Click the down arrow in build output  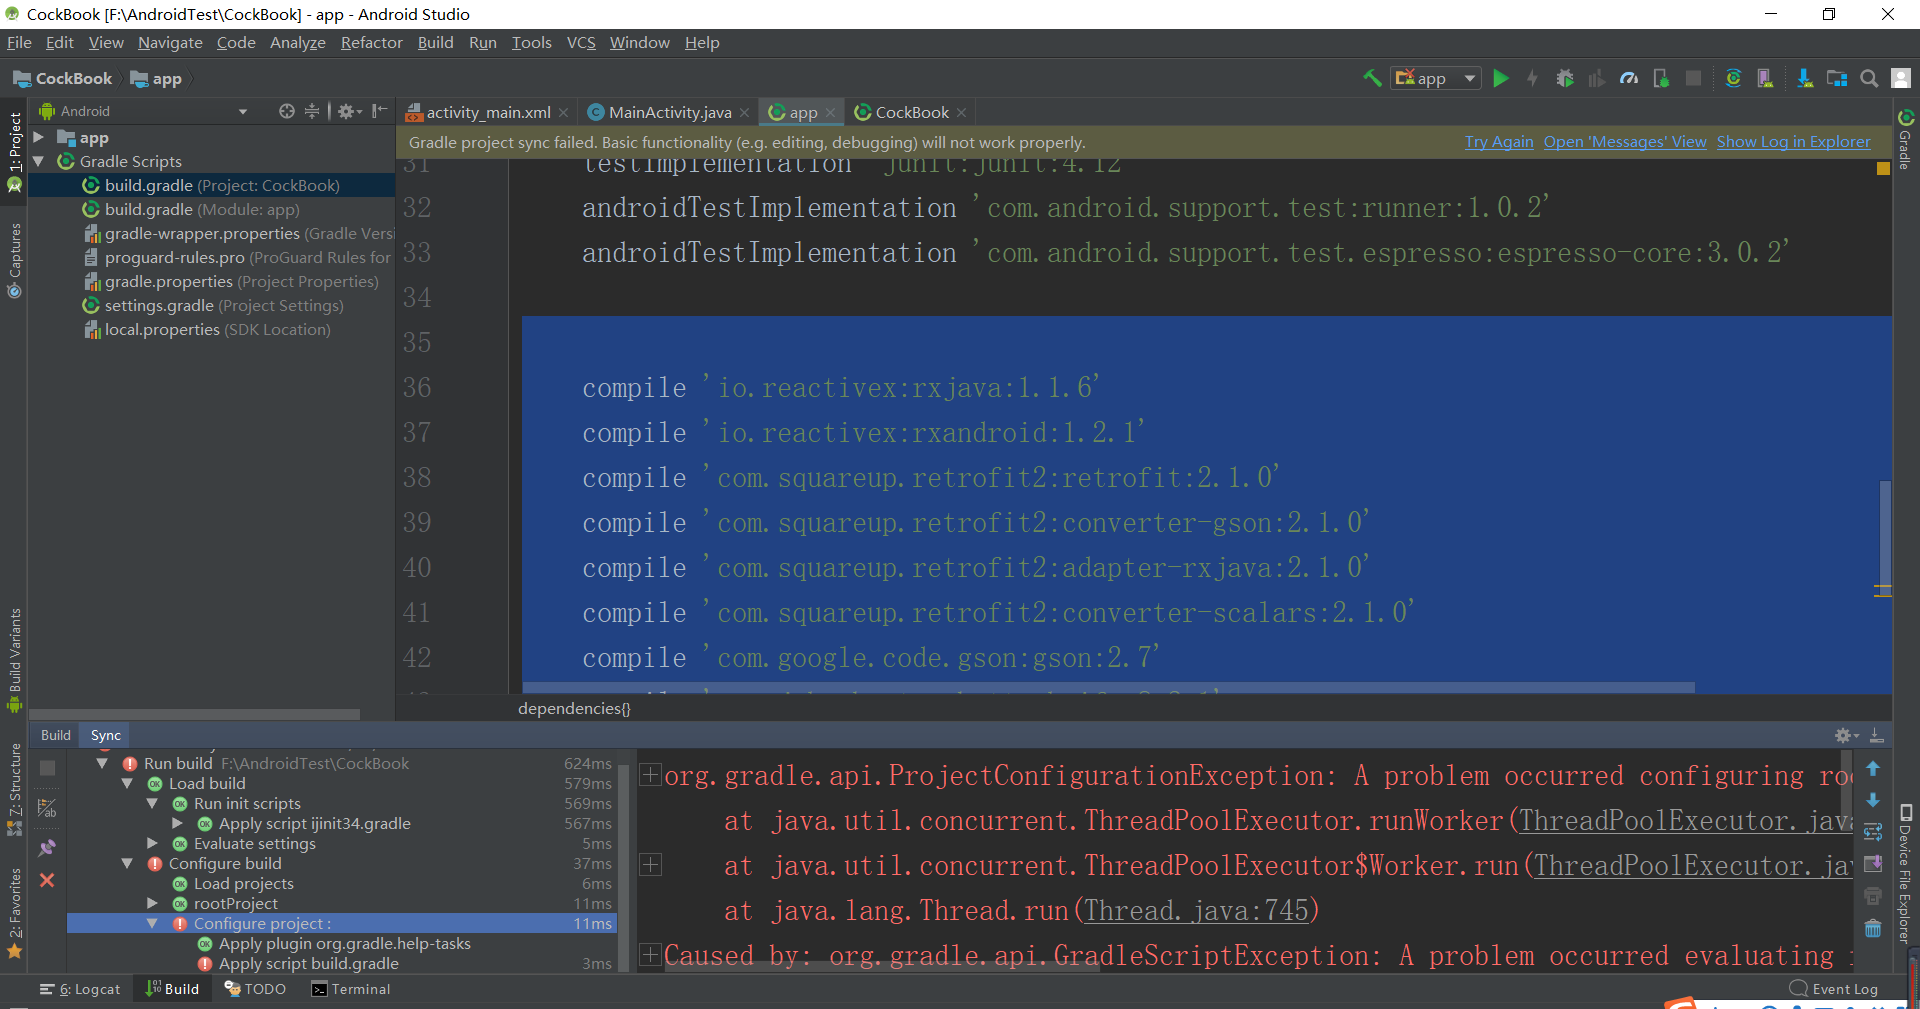pyautogui.click(x=1873, y=800)
